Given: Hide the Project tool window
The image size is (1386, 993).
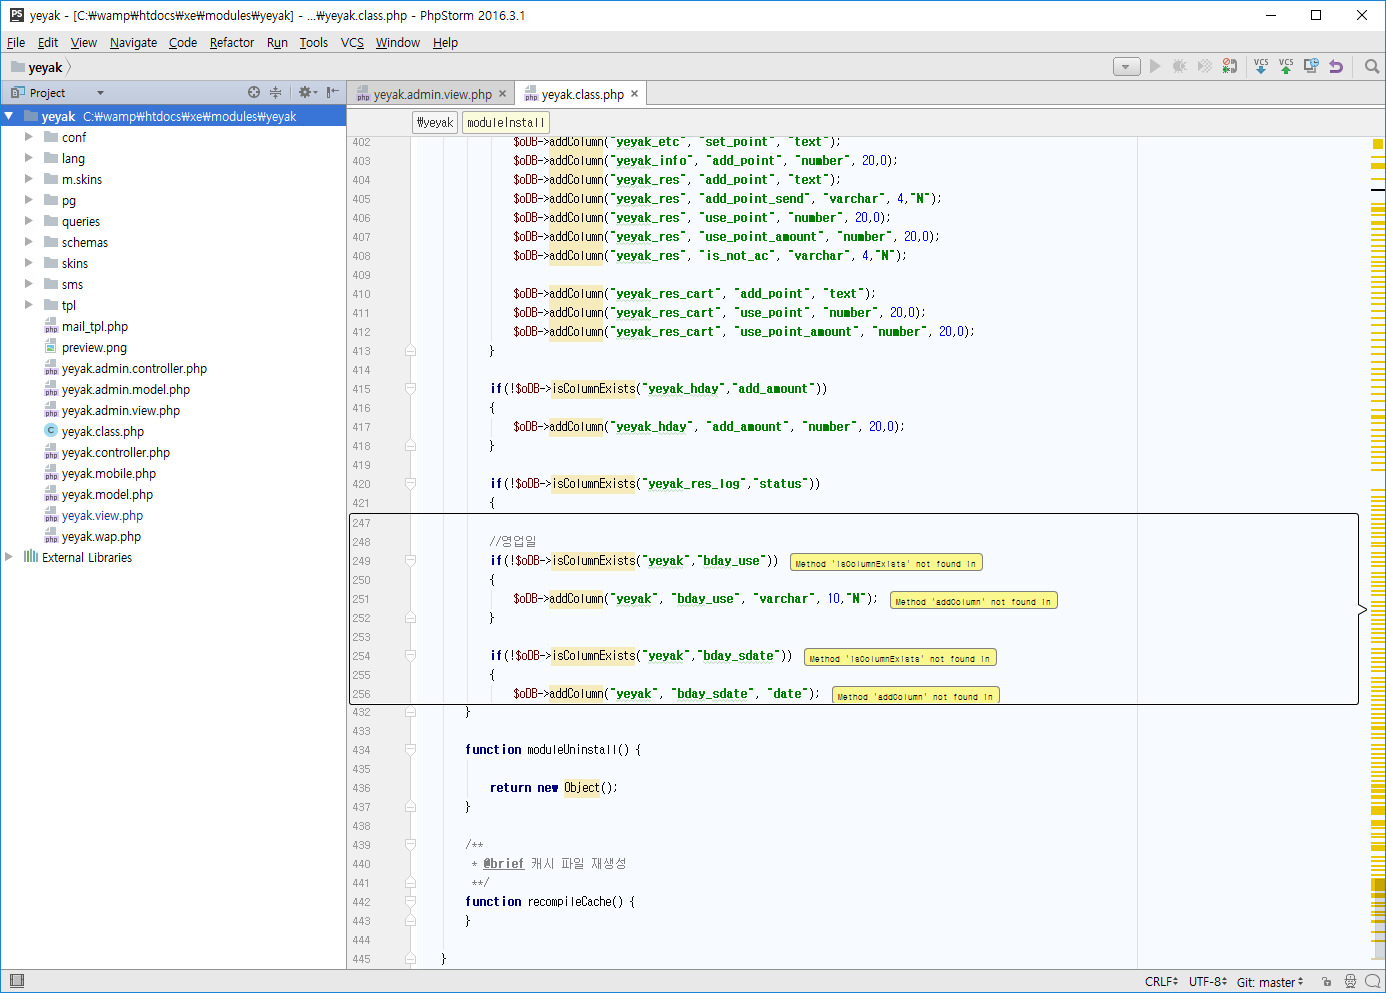Looking at the screenshot, I should 333,92.
